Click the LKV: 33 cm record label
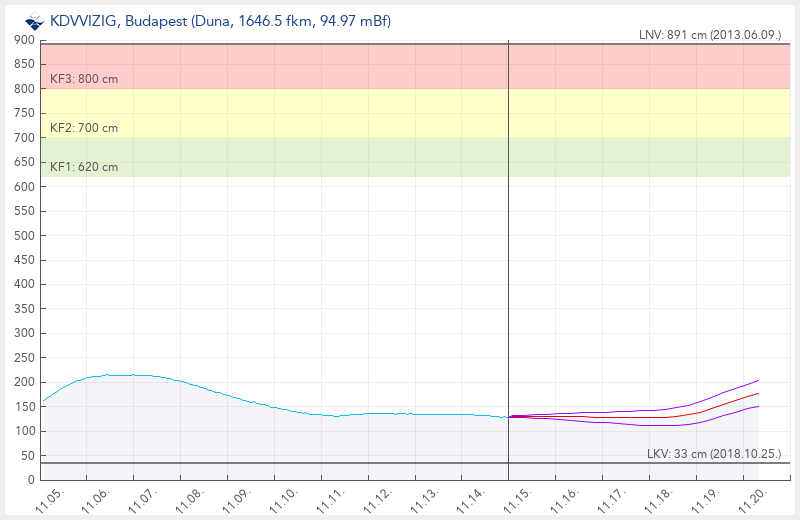800x520 pixels. tap(713, 454)
